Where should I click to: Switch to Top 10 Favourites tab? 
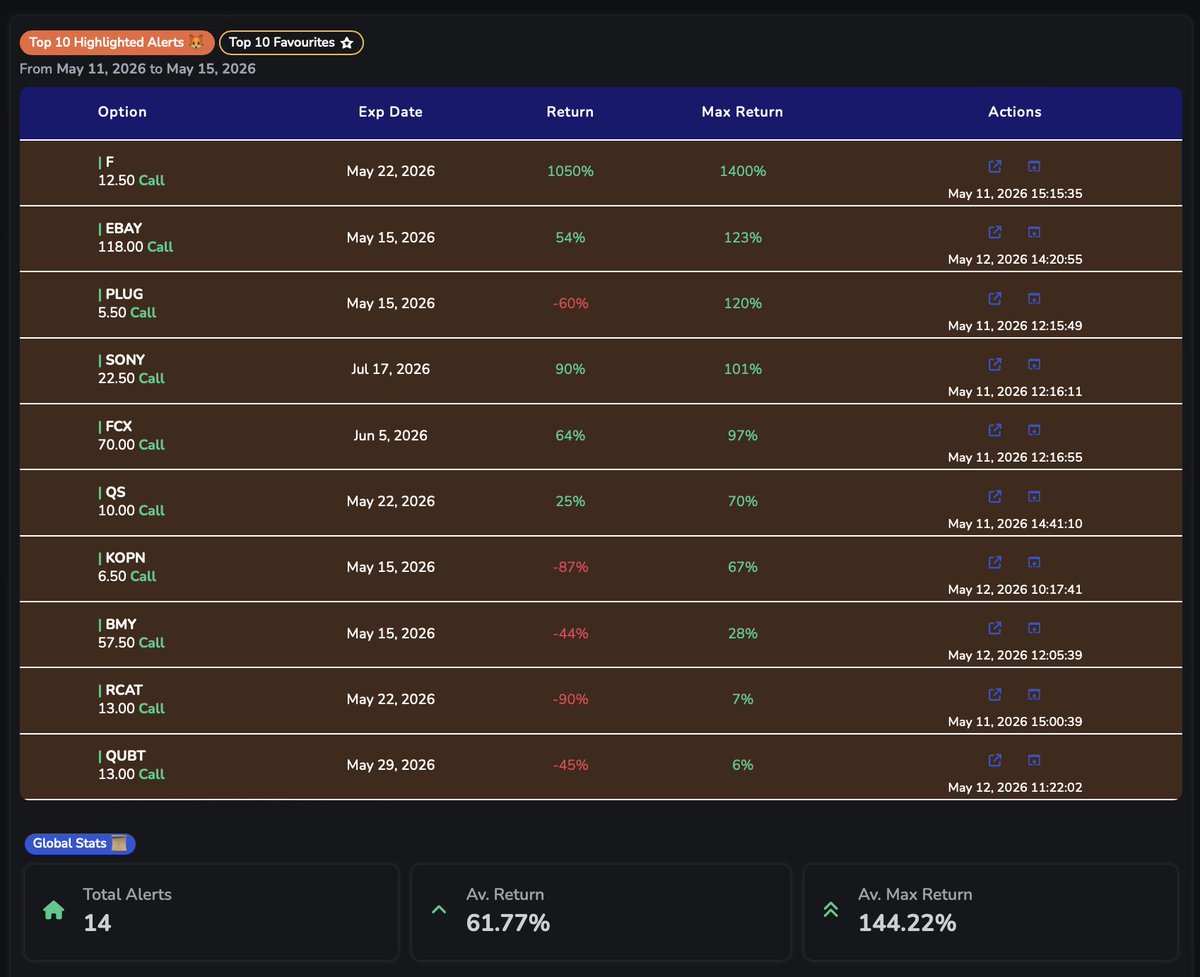pos(291,42)
